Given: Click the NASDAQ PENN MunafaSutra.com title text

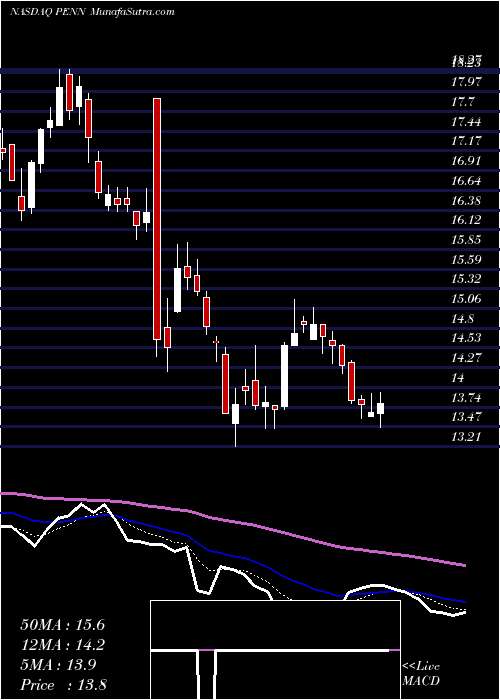Looking at the screenshot, I should [92, 12].
